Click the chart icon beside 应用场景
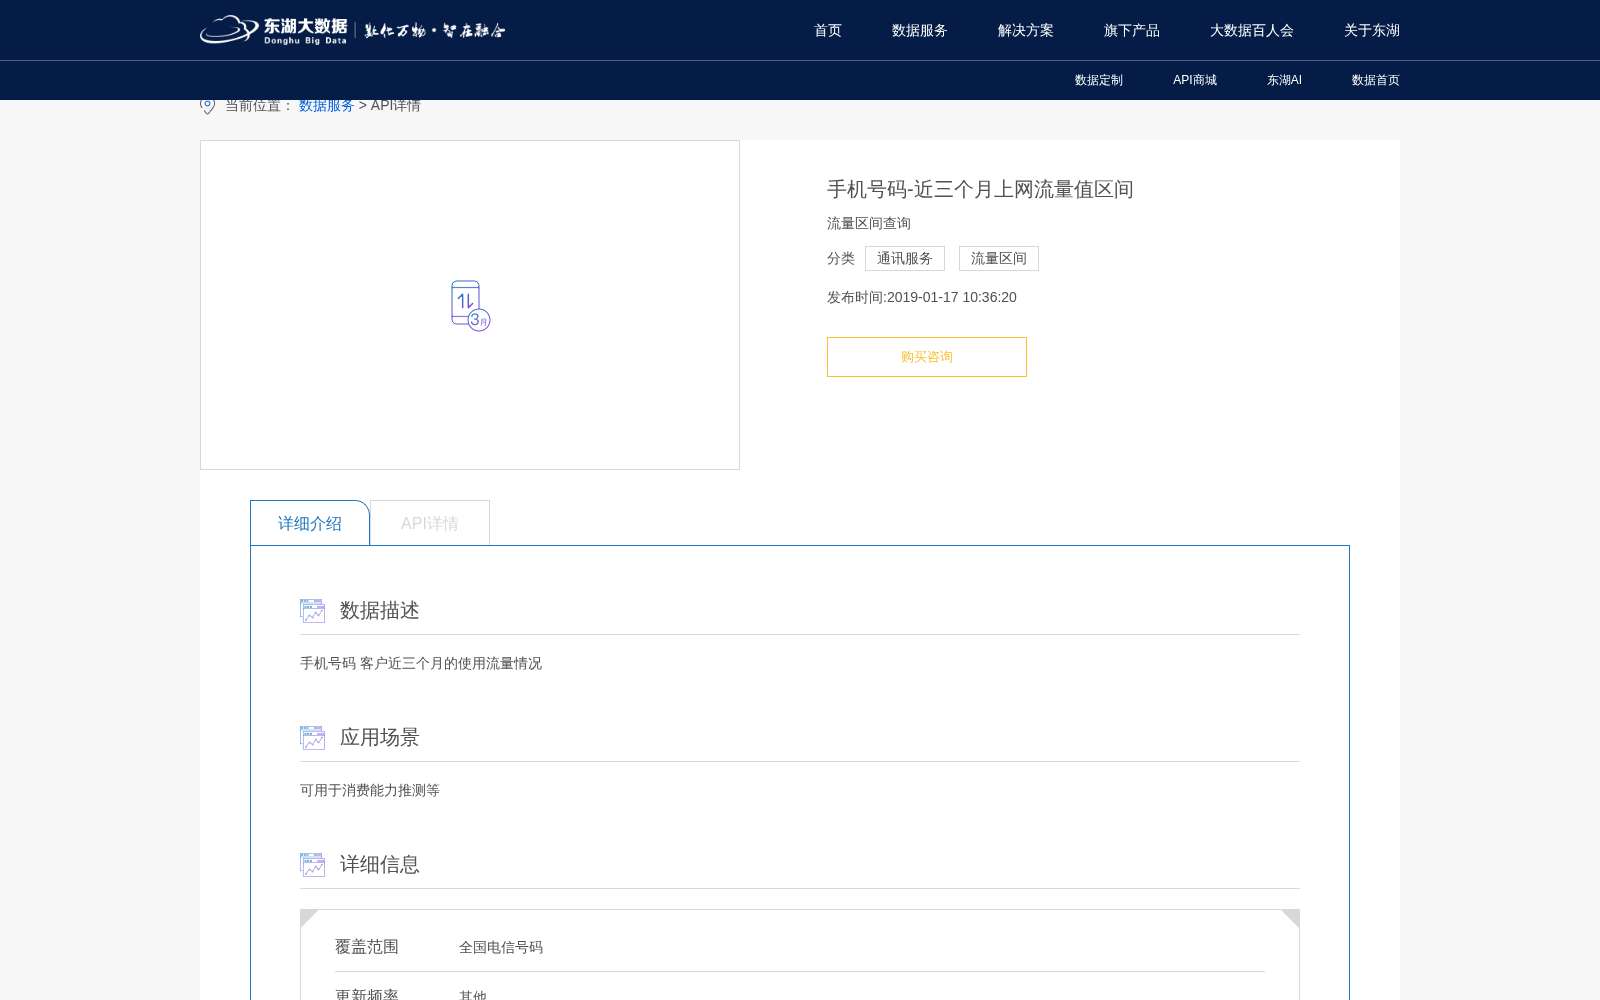This screenshot has height=1000, width=1600. 312,738
